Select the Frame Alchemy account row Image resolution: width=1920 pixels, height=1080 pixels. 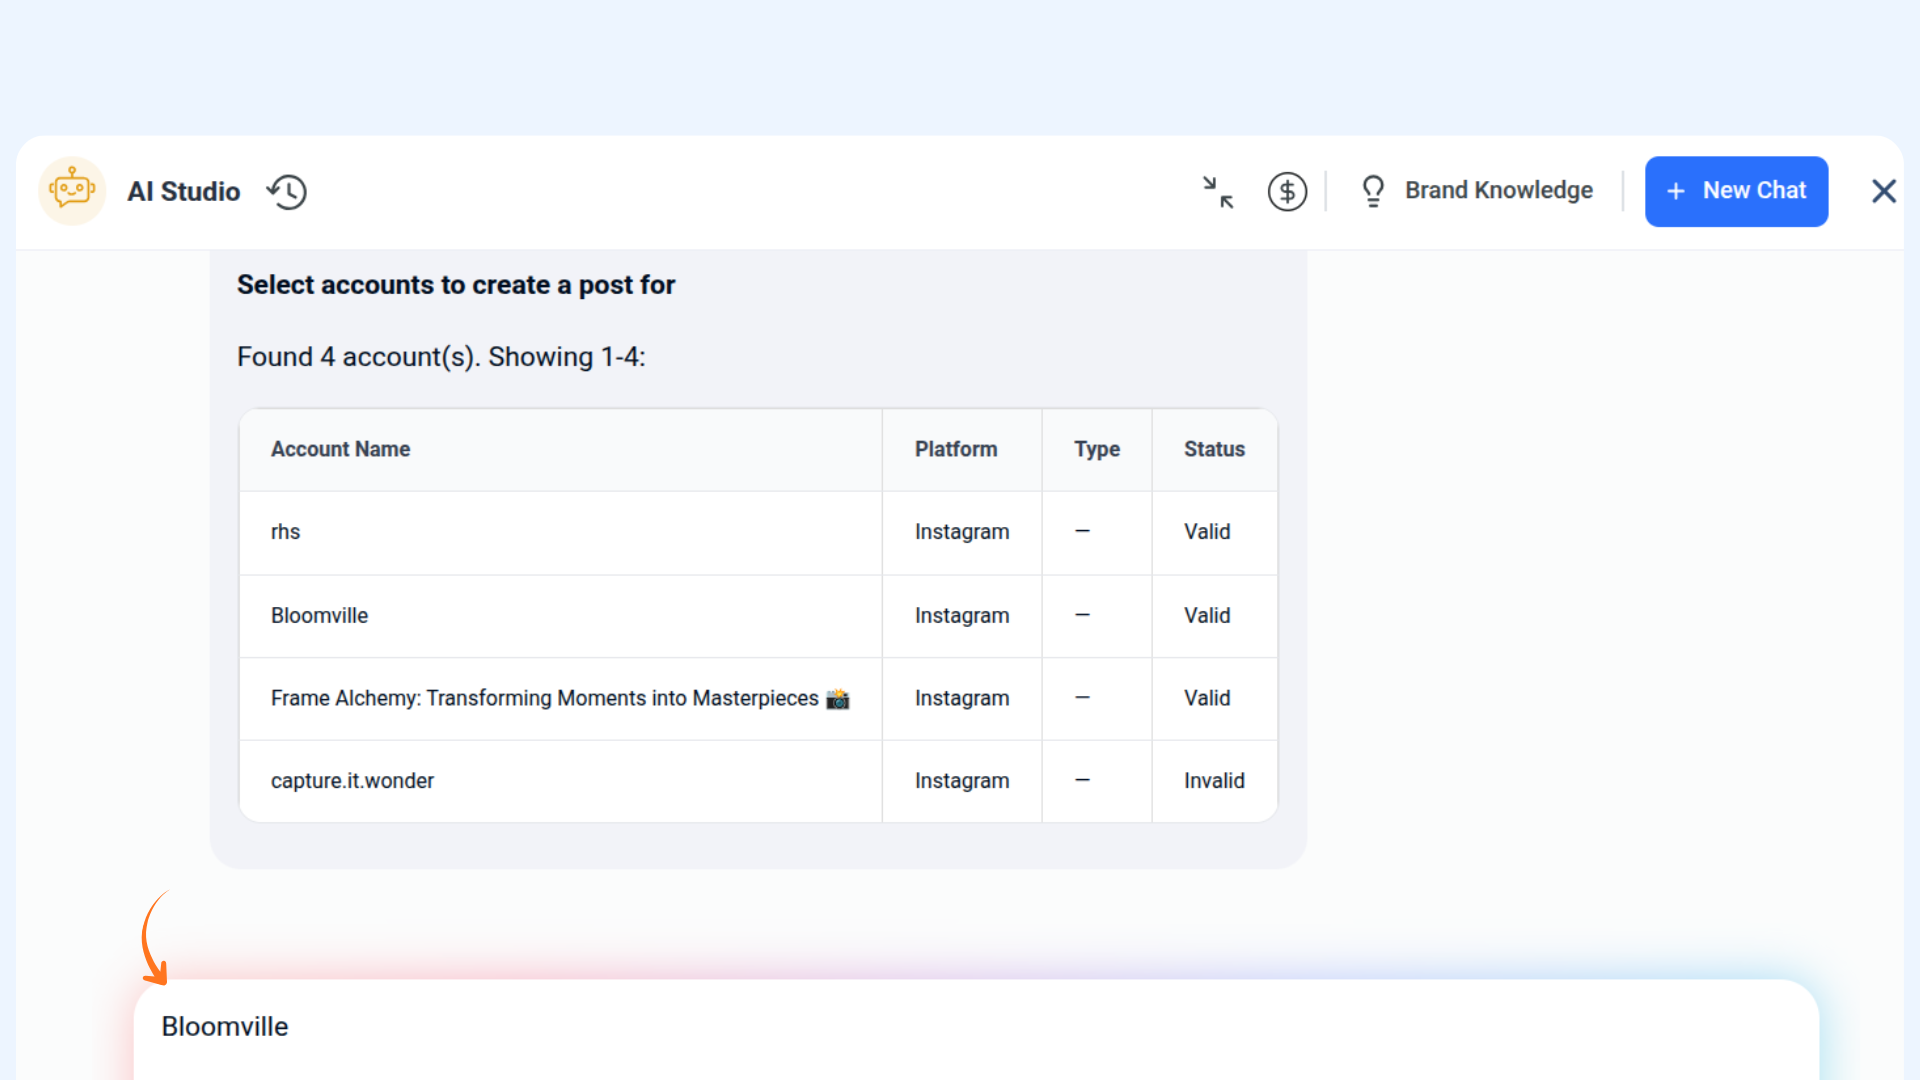coord(544,698)
